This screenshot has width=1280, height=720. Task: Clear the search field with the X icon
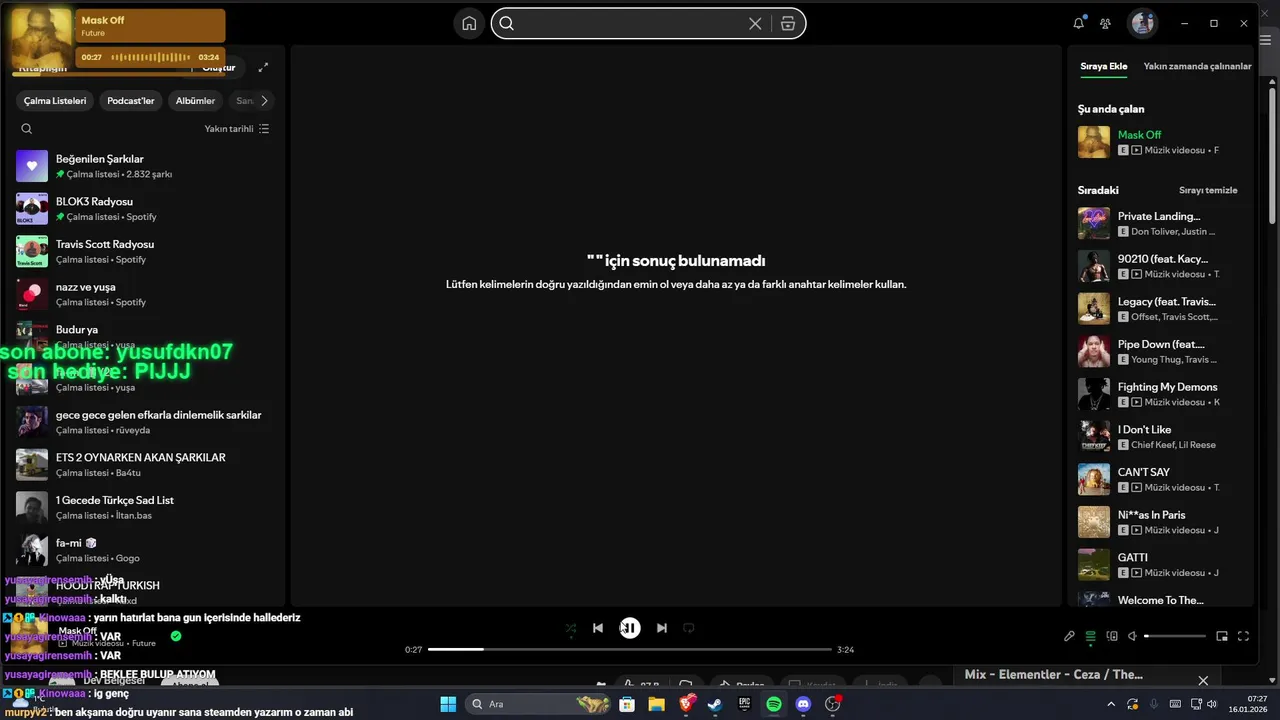click(x=755, y=23)
